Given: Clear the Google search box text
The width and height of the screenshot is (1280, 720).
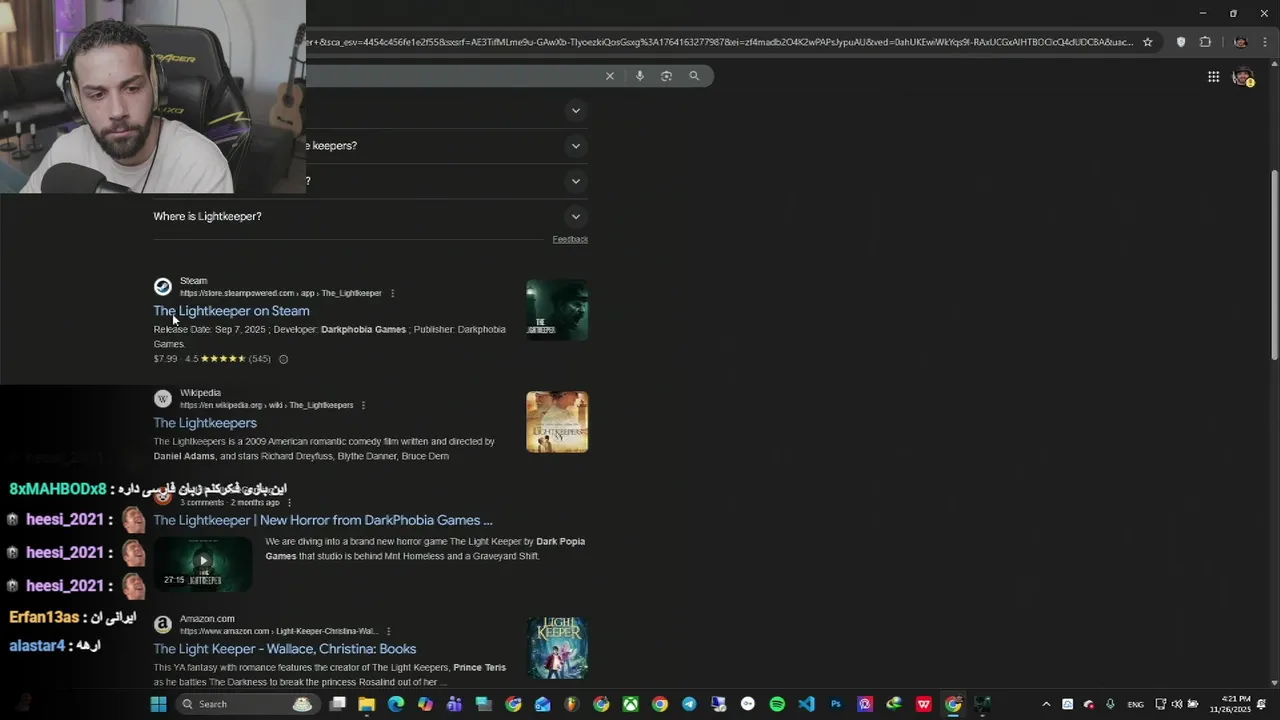Looking at the screenshot, I should pyautogui.click(x=610, y=76).
